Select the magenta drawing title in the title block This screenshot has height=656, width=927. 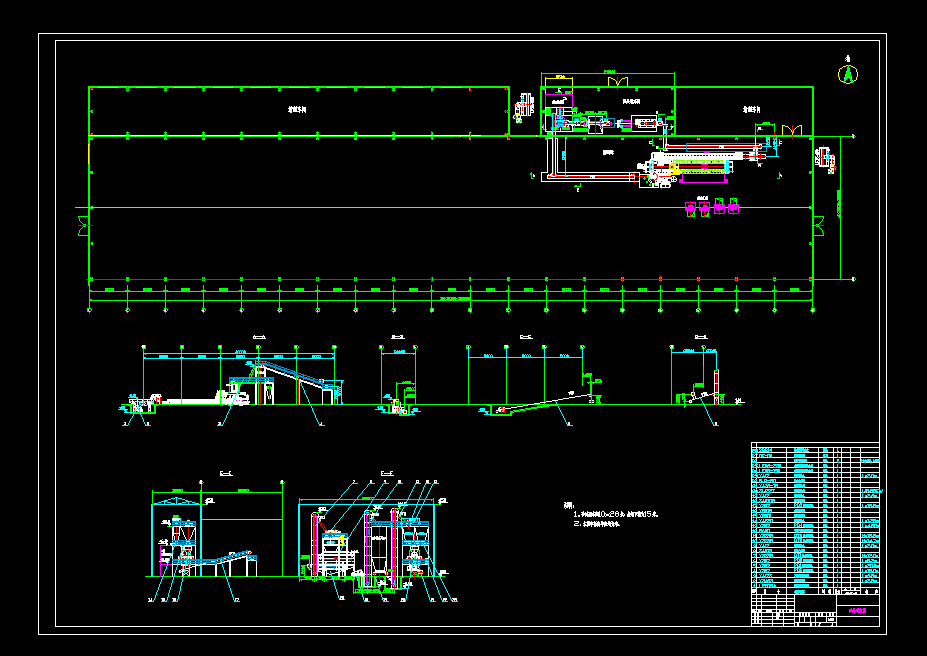pyautogui.click(x=857, y=611)
